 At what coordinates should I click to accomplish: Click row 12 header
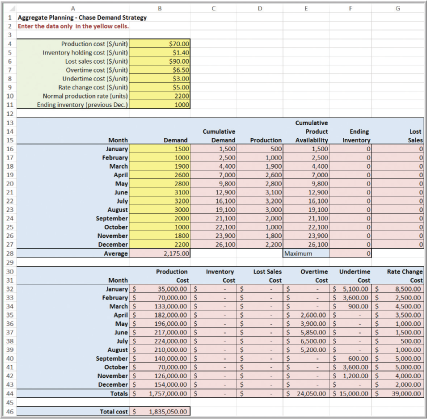(x=10, y=113)
